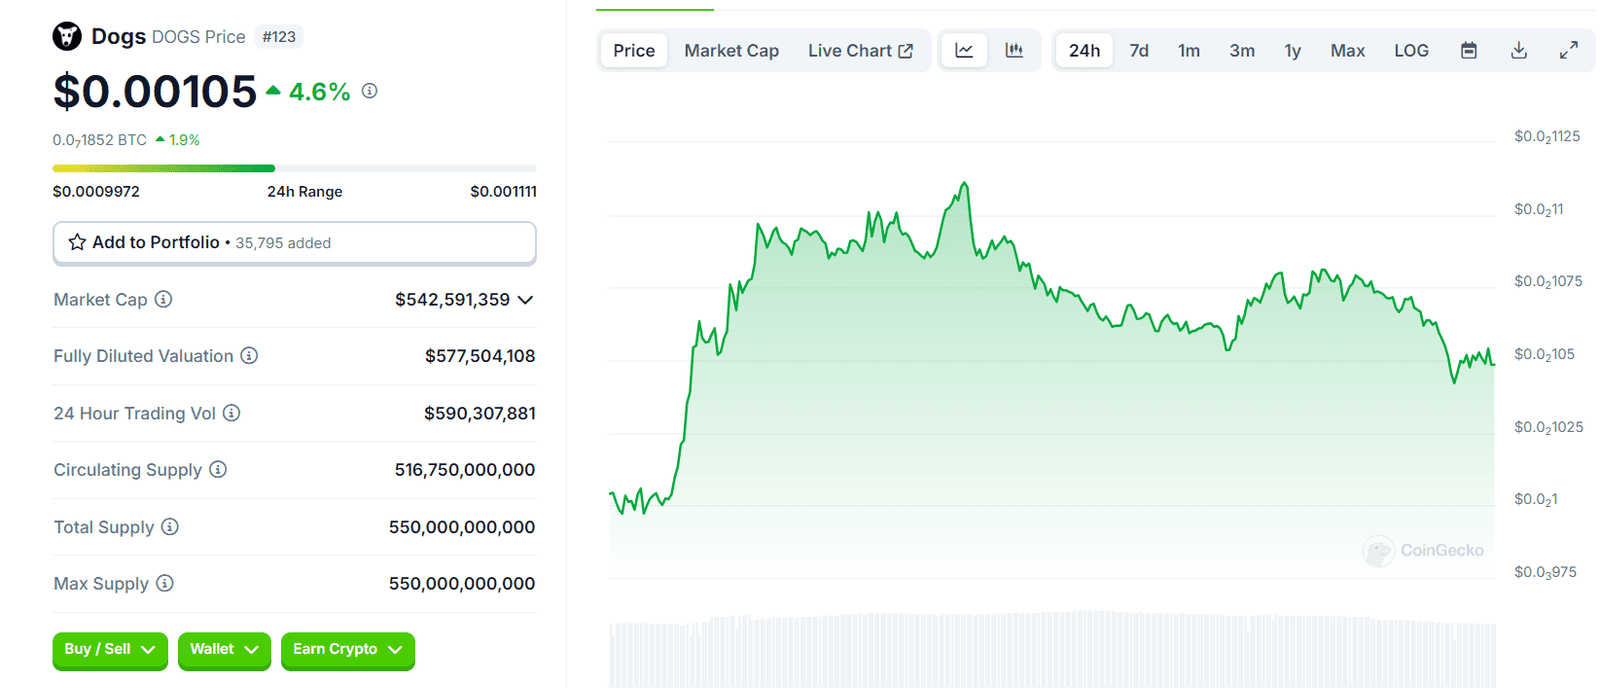This screenshot has width=1600, height=688.
Task: Click the star icon in Add to Portfolio
Action: tap(77, 242)
